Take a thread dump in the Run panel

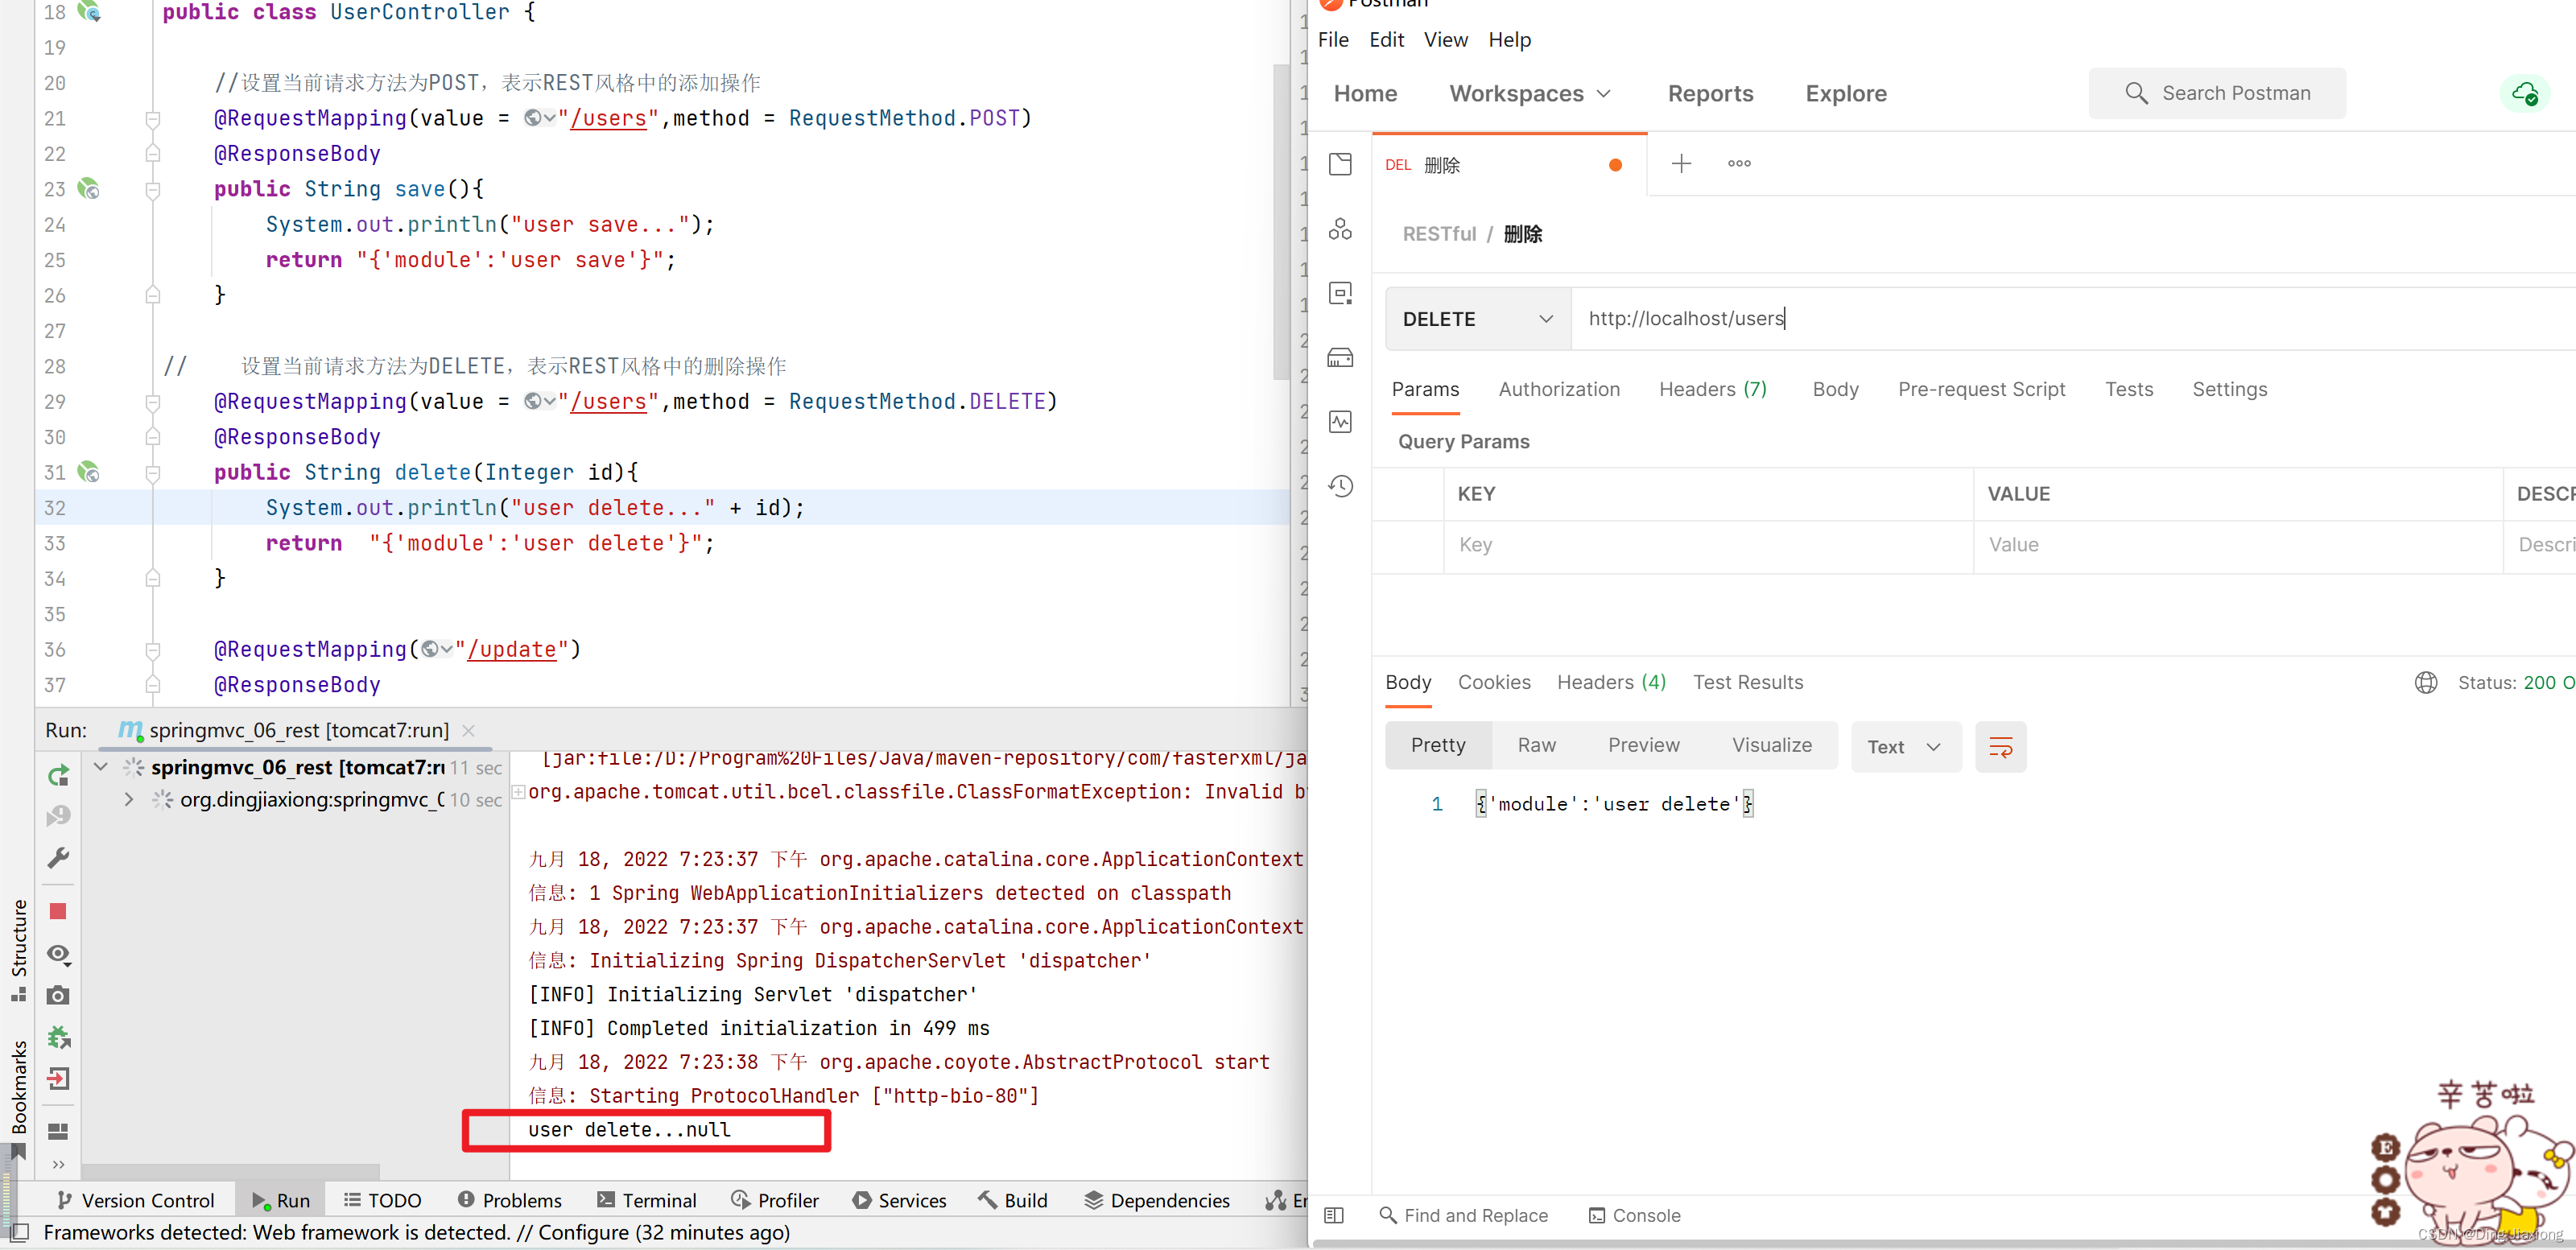pyautogui.click(x=57, y=995)
